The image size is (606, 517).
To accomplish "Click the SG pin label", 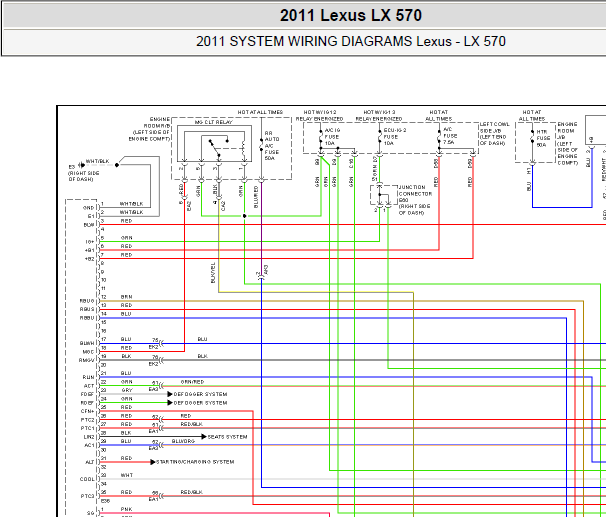I will coord(90,513).
